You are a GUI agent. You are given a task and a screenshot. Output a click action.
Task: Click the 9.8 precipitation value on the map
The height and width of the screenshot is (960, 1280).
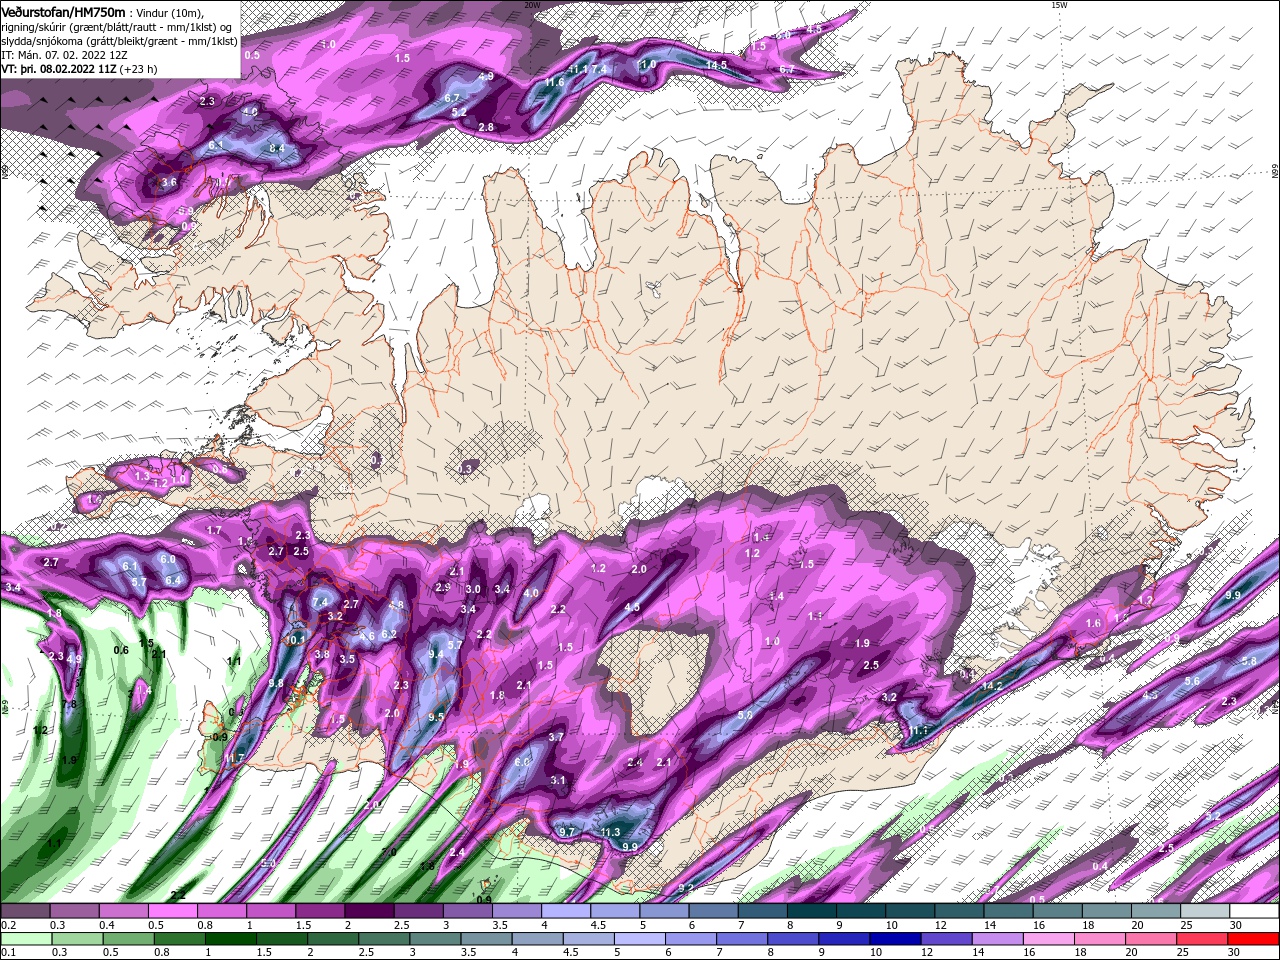[x=276, y=683]
